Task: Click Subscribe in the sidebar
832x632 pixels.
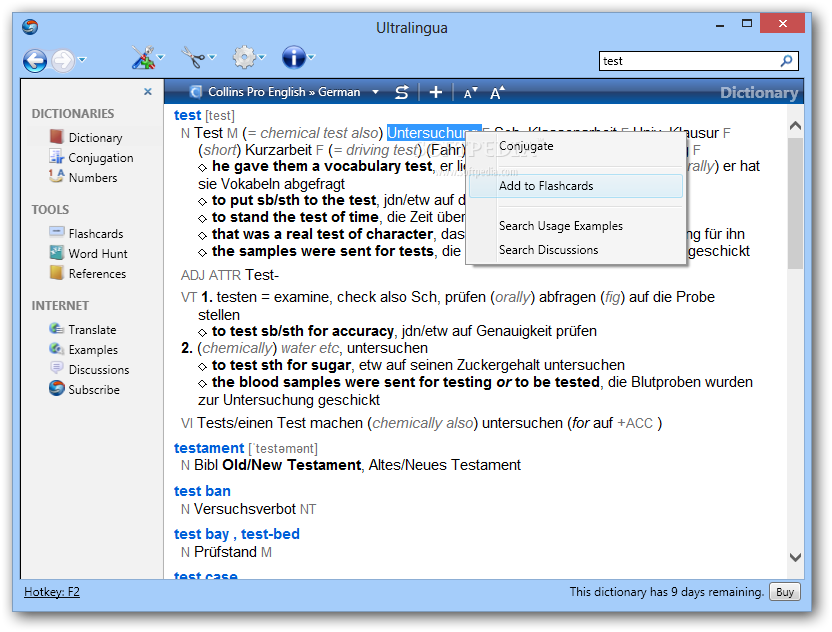Action: (84, 389)
